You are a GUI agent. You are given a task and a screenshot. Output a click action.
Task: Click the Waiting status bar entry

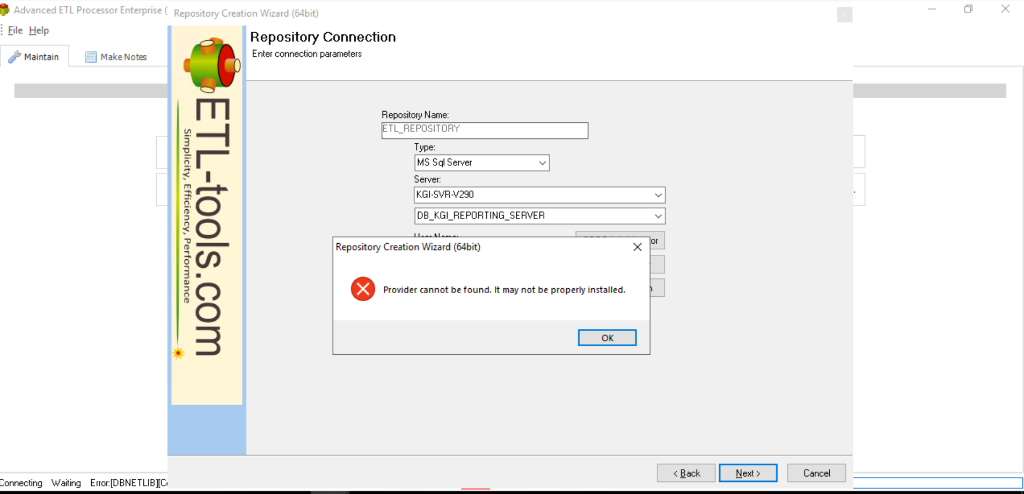click(x=66, y=483)
